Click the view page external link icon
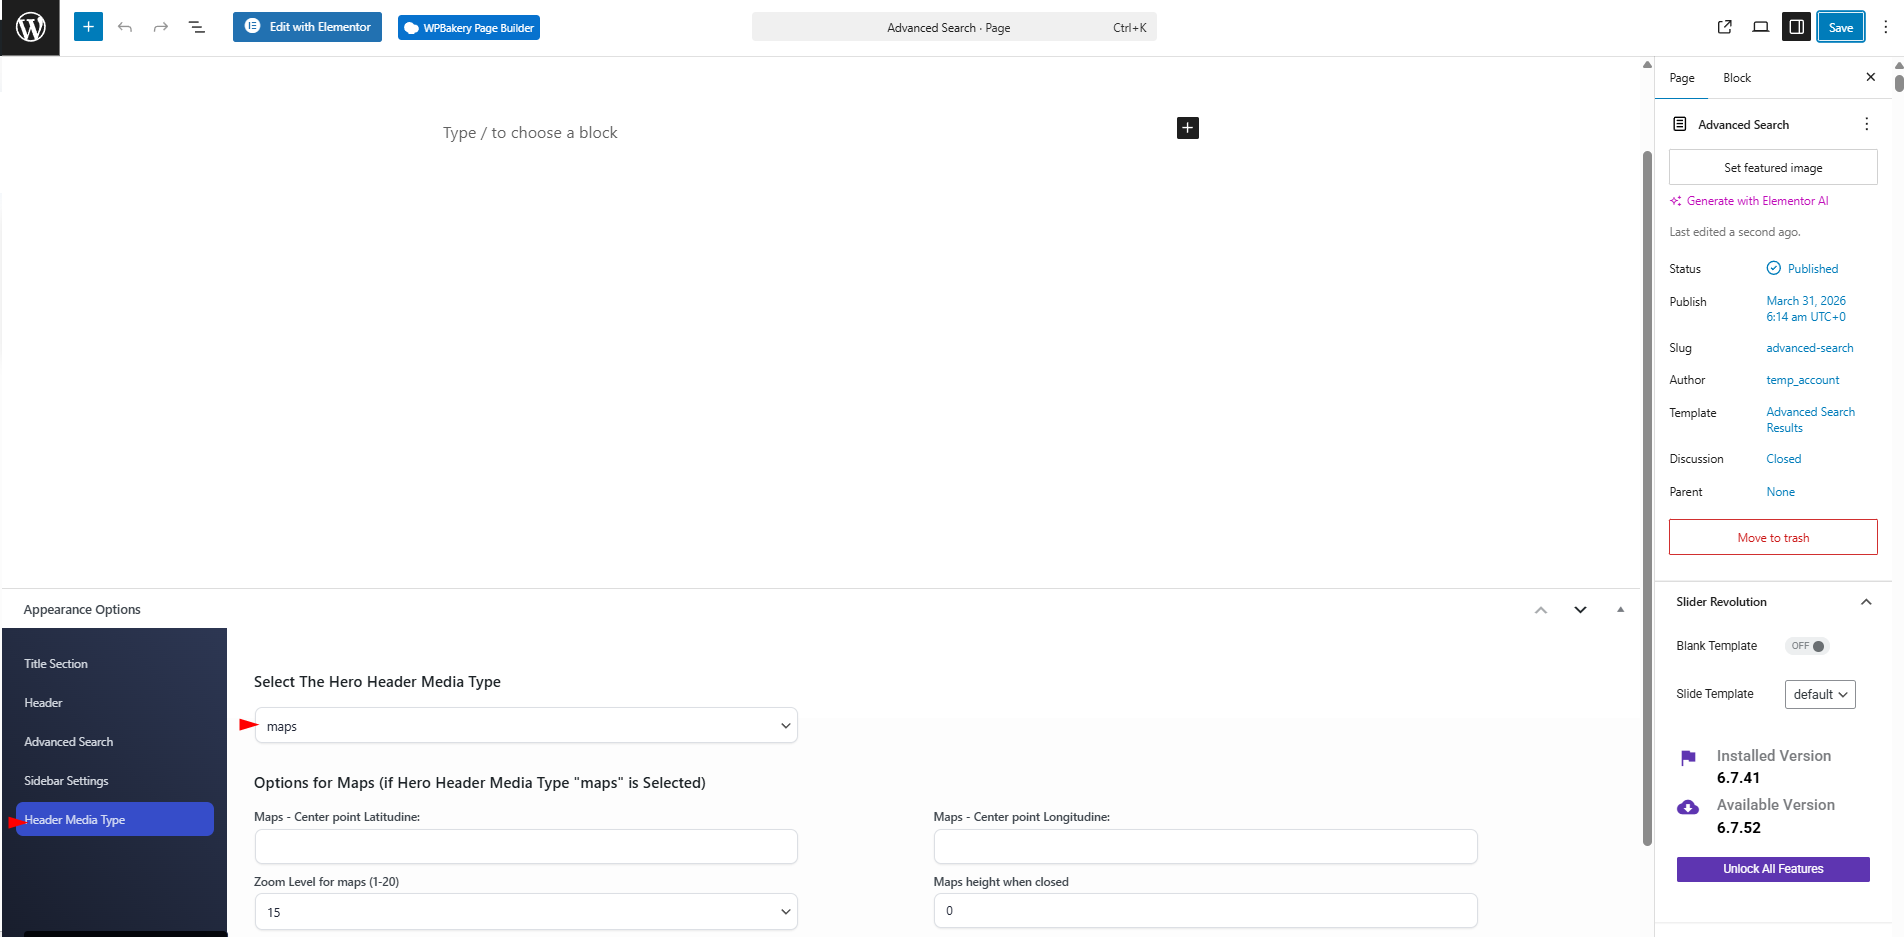This screenshot has height=937, width=1904. coord(1725,27)
